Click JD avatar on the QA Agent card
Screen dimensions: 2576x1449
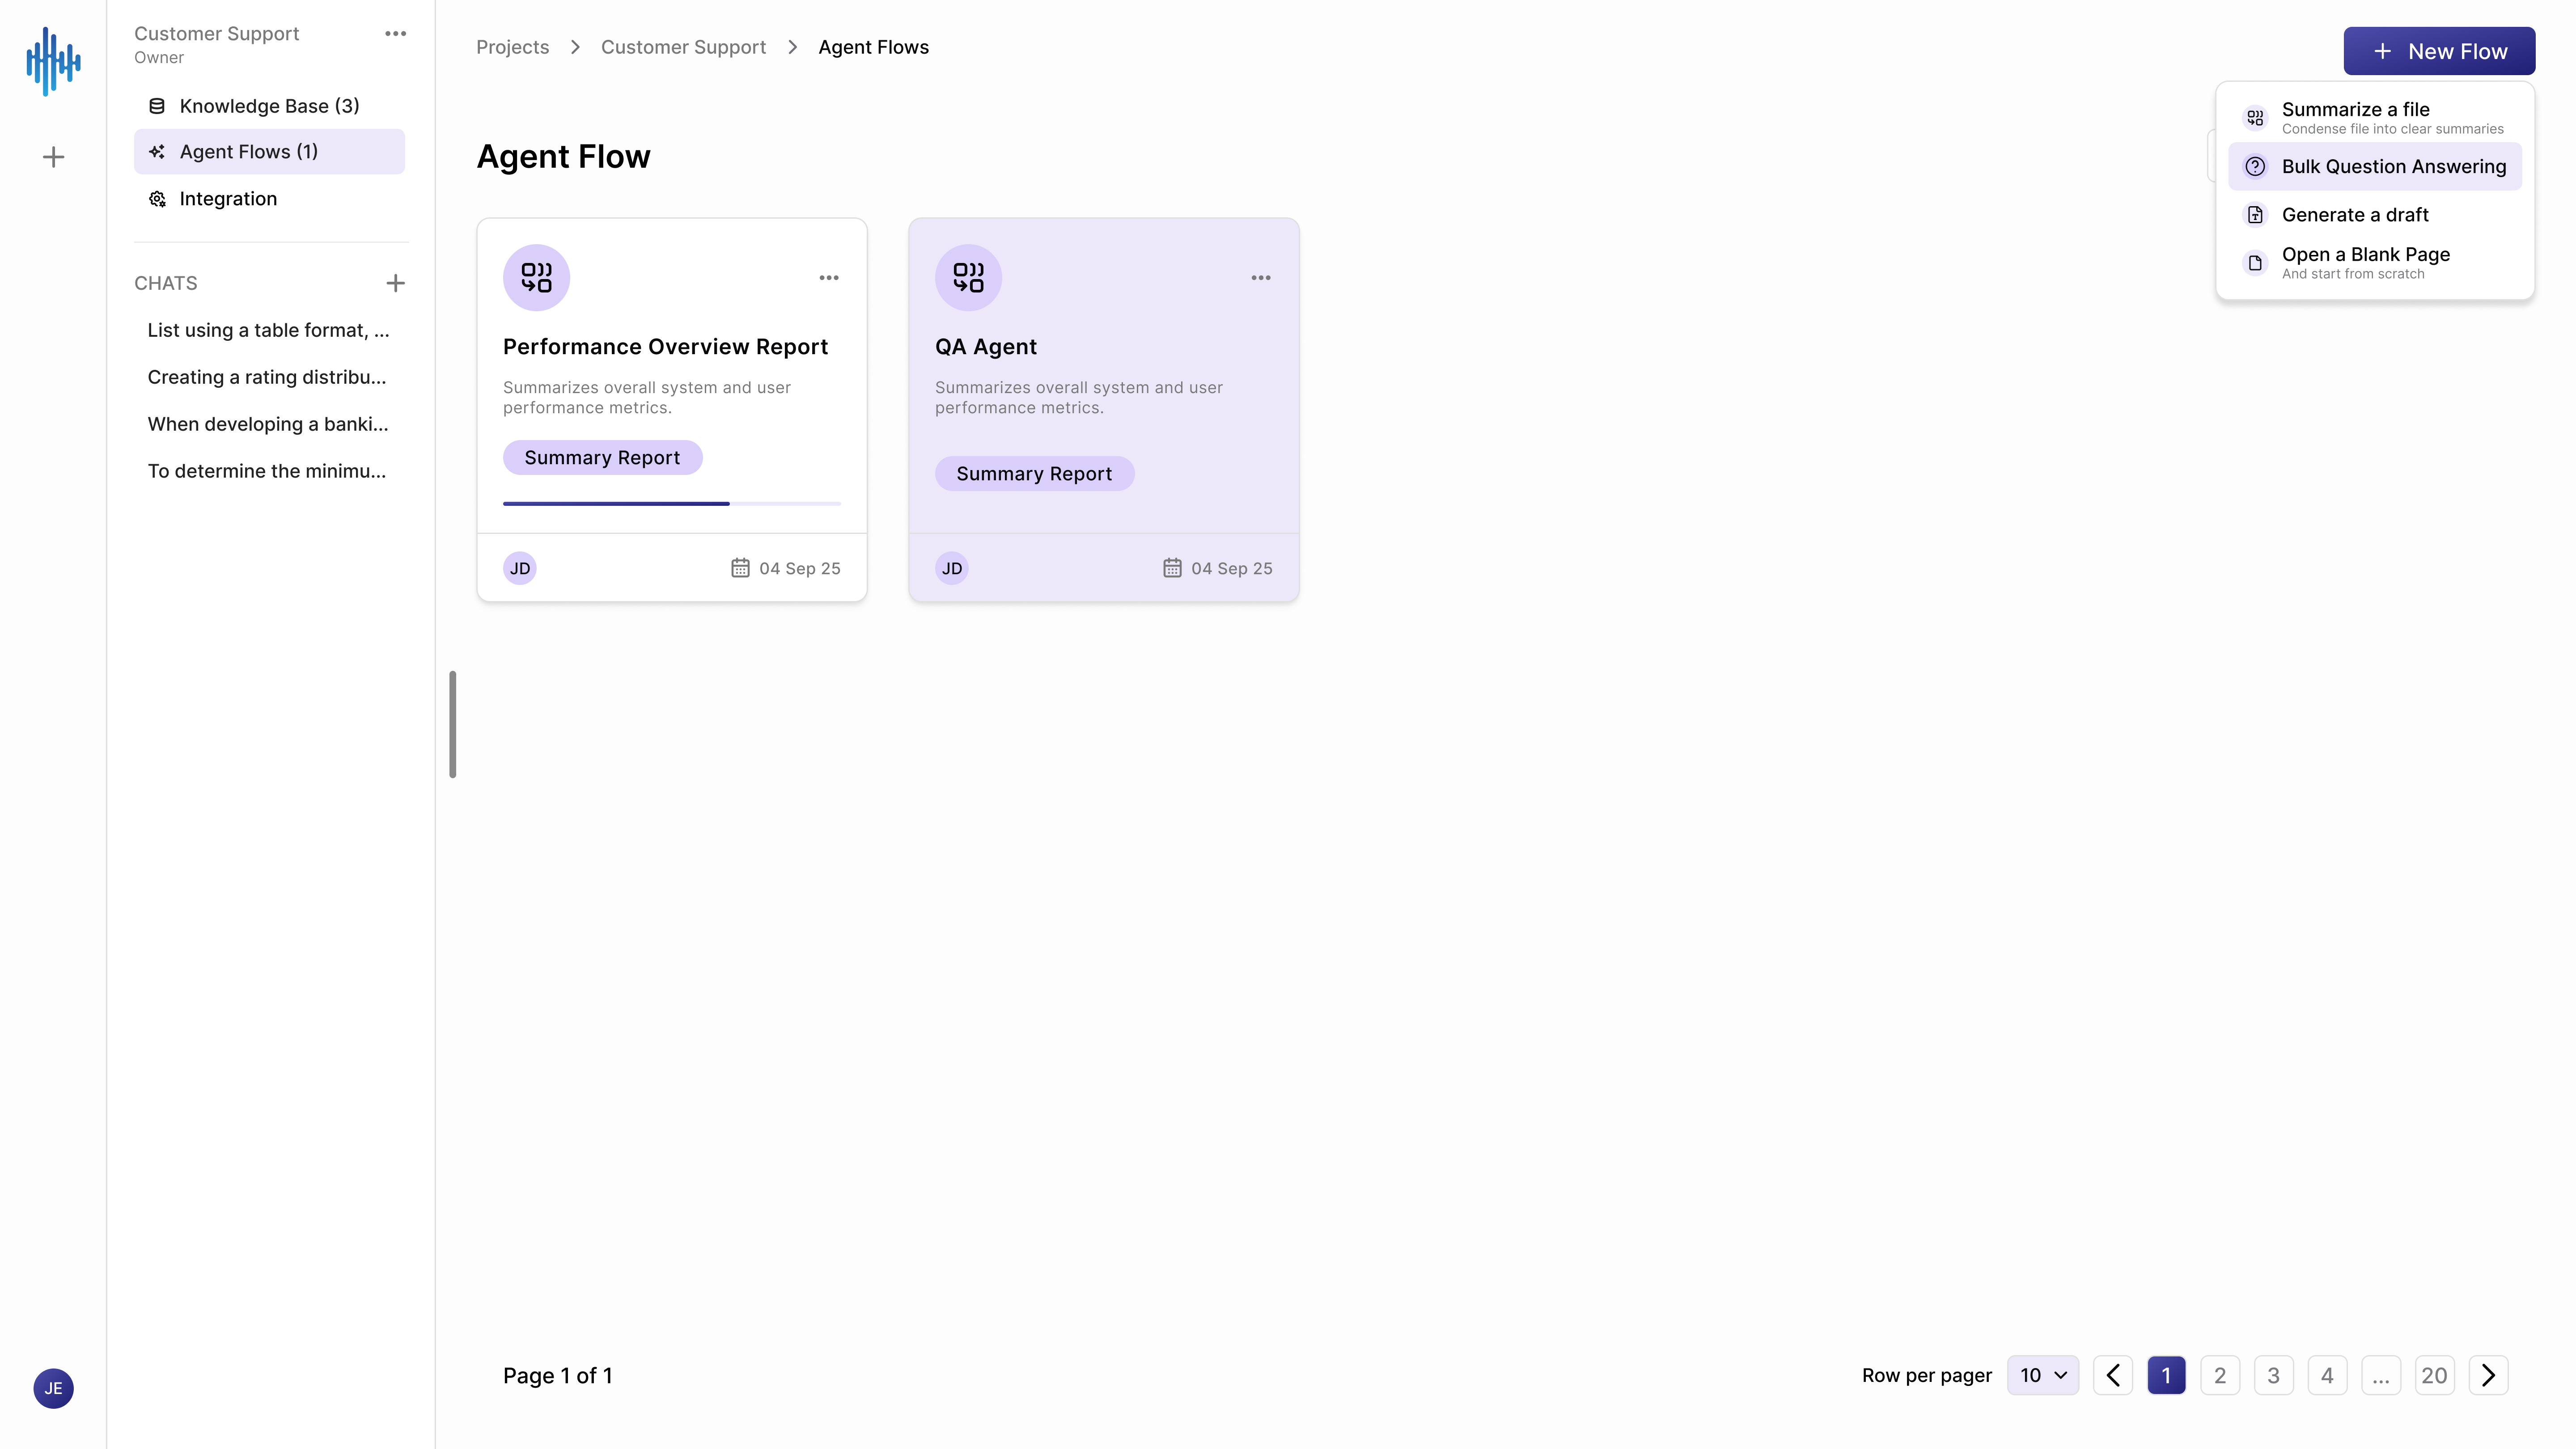coord(952,568)
